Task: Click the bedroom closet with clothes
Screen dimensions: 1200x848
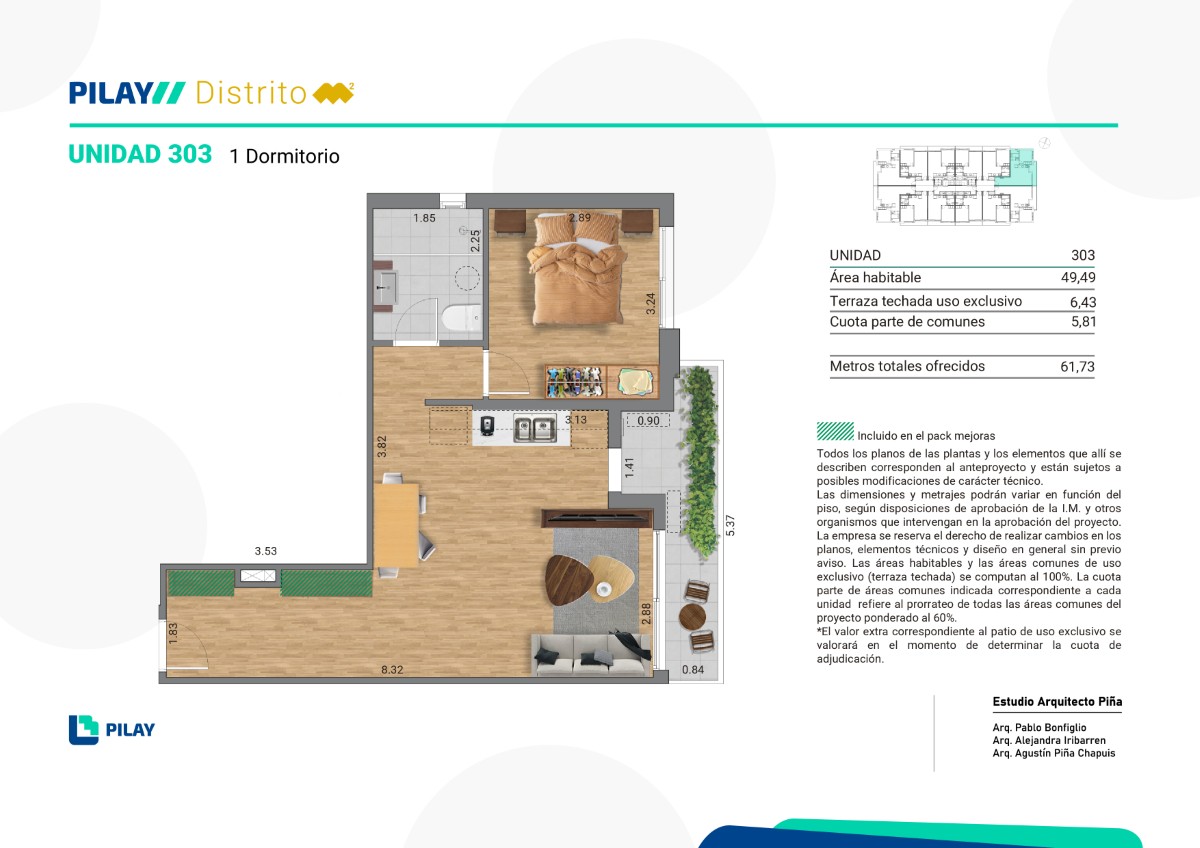Action: [x=600, y=380]
